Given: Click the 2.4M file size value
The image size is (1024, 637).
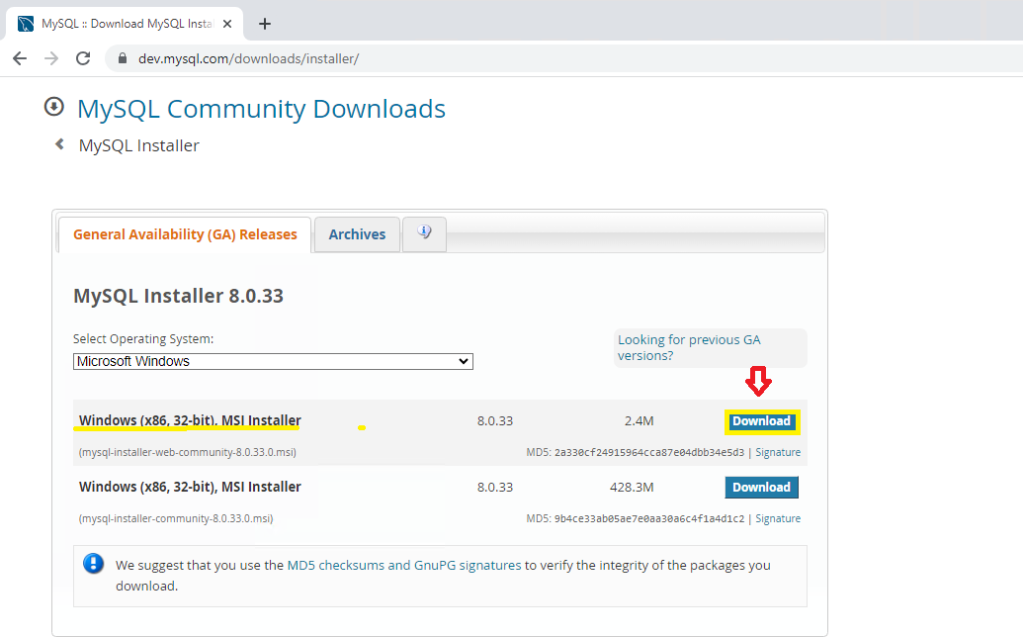Looking at the screenshot, I should point(639,421).
